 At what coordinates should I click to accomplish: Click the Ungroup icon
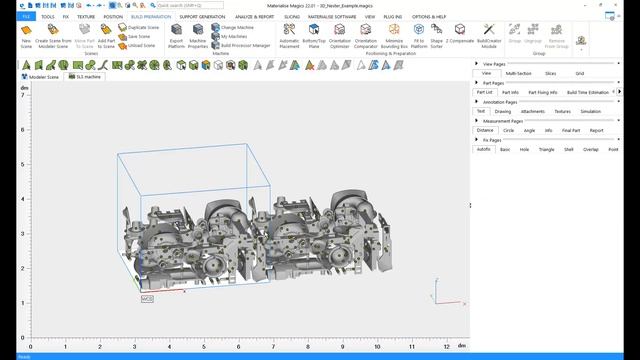(533, 29)
